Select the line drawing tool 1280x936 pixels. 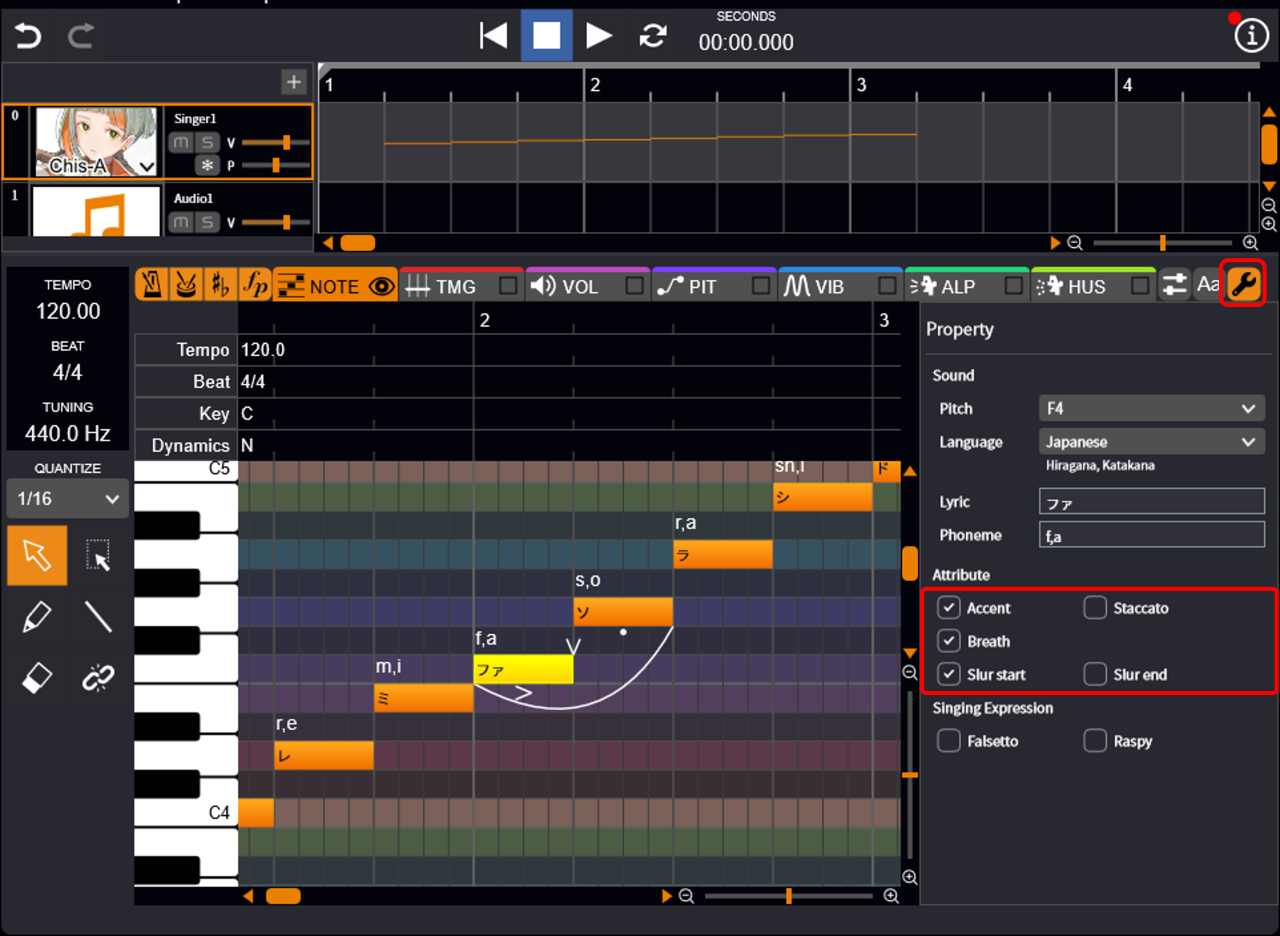pos(98,617)
